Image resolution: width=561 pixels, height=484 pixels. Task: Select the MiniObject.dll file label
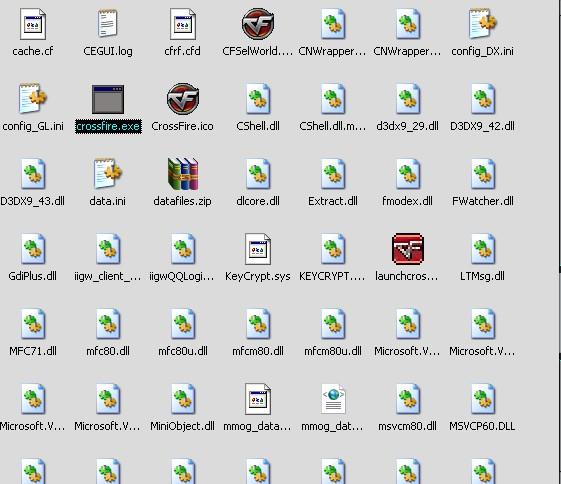(x=182, y=426)
